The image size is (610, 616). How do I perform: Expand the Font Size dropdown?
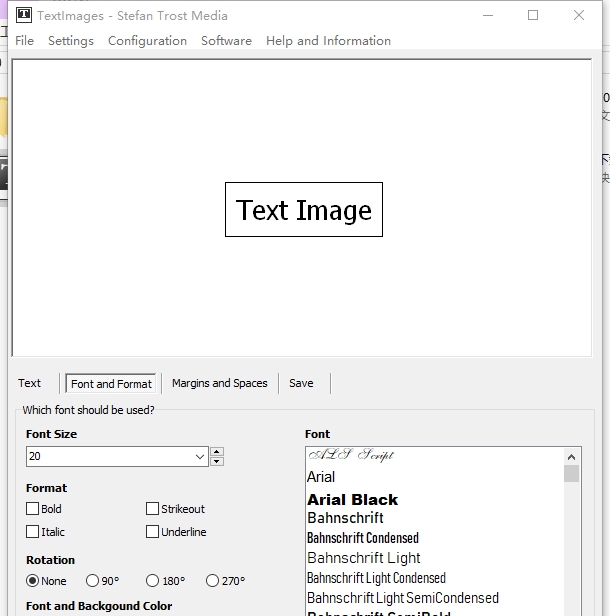pyautogui.click(x=201, y=456)
